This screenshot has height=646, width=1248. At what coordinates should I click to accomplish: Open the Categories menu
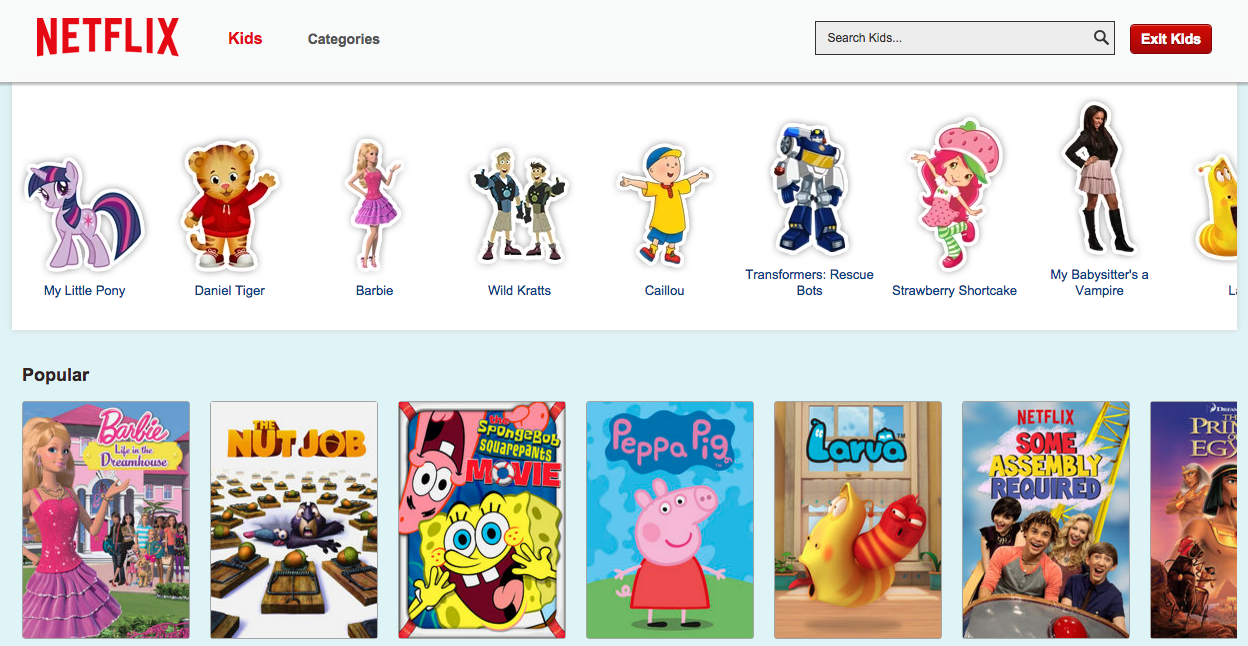click(x=343, y=39)
